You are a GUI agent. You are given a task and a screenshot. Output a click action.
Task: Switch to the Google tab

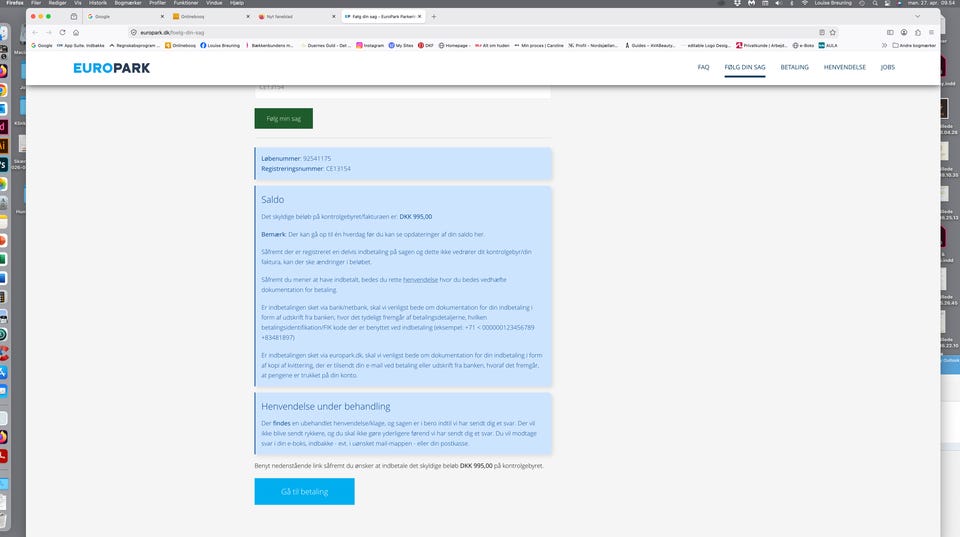[x=125, y=17]
